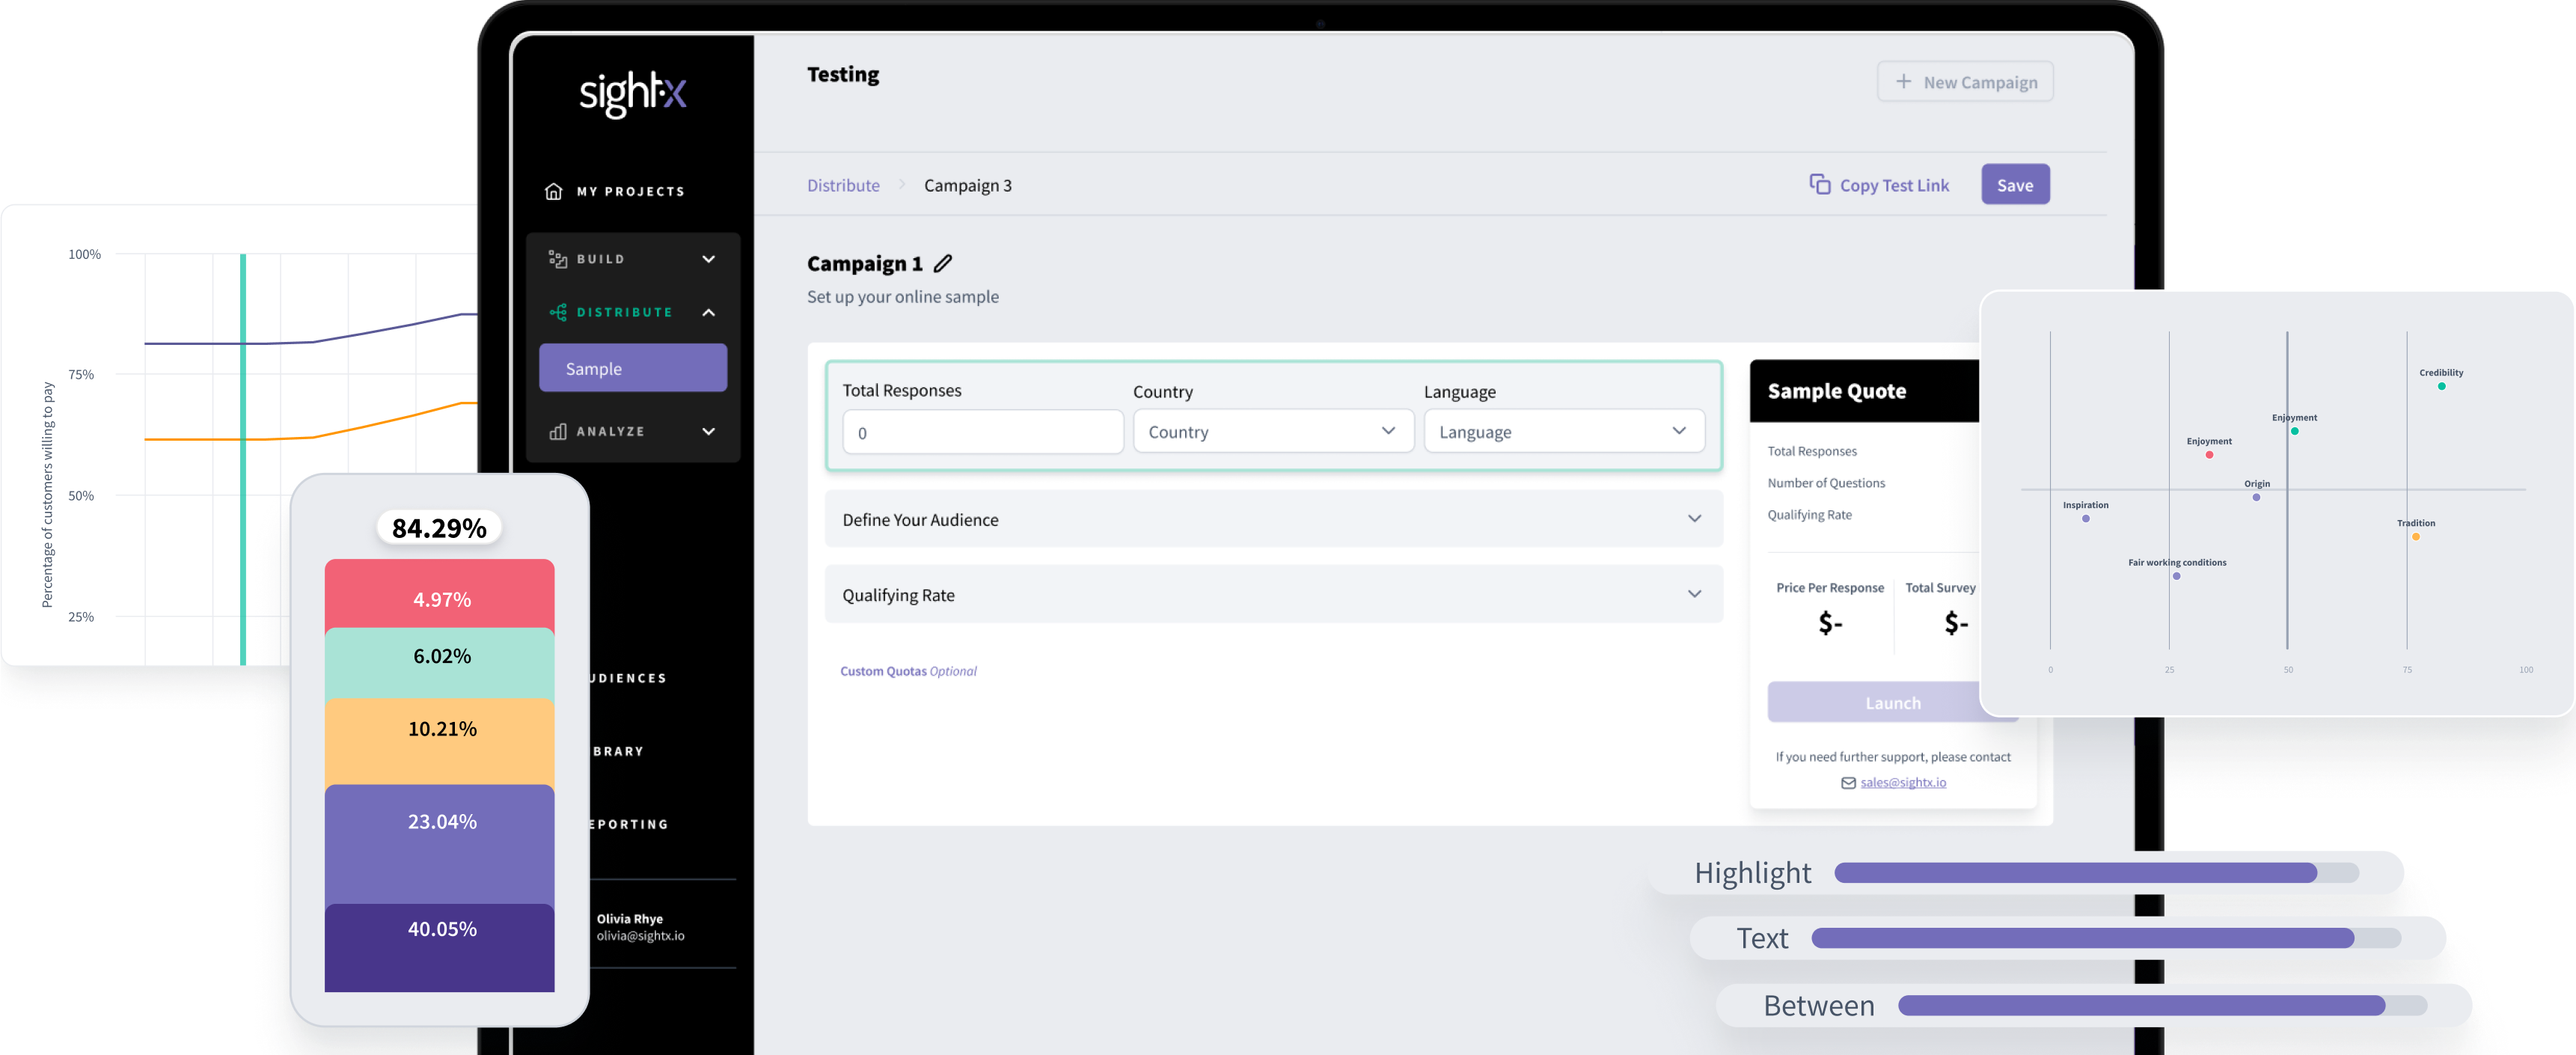
Task: Expand the Analyze menu chevron
Action: (x=708, y=431)
